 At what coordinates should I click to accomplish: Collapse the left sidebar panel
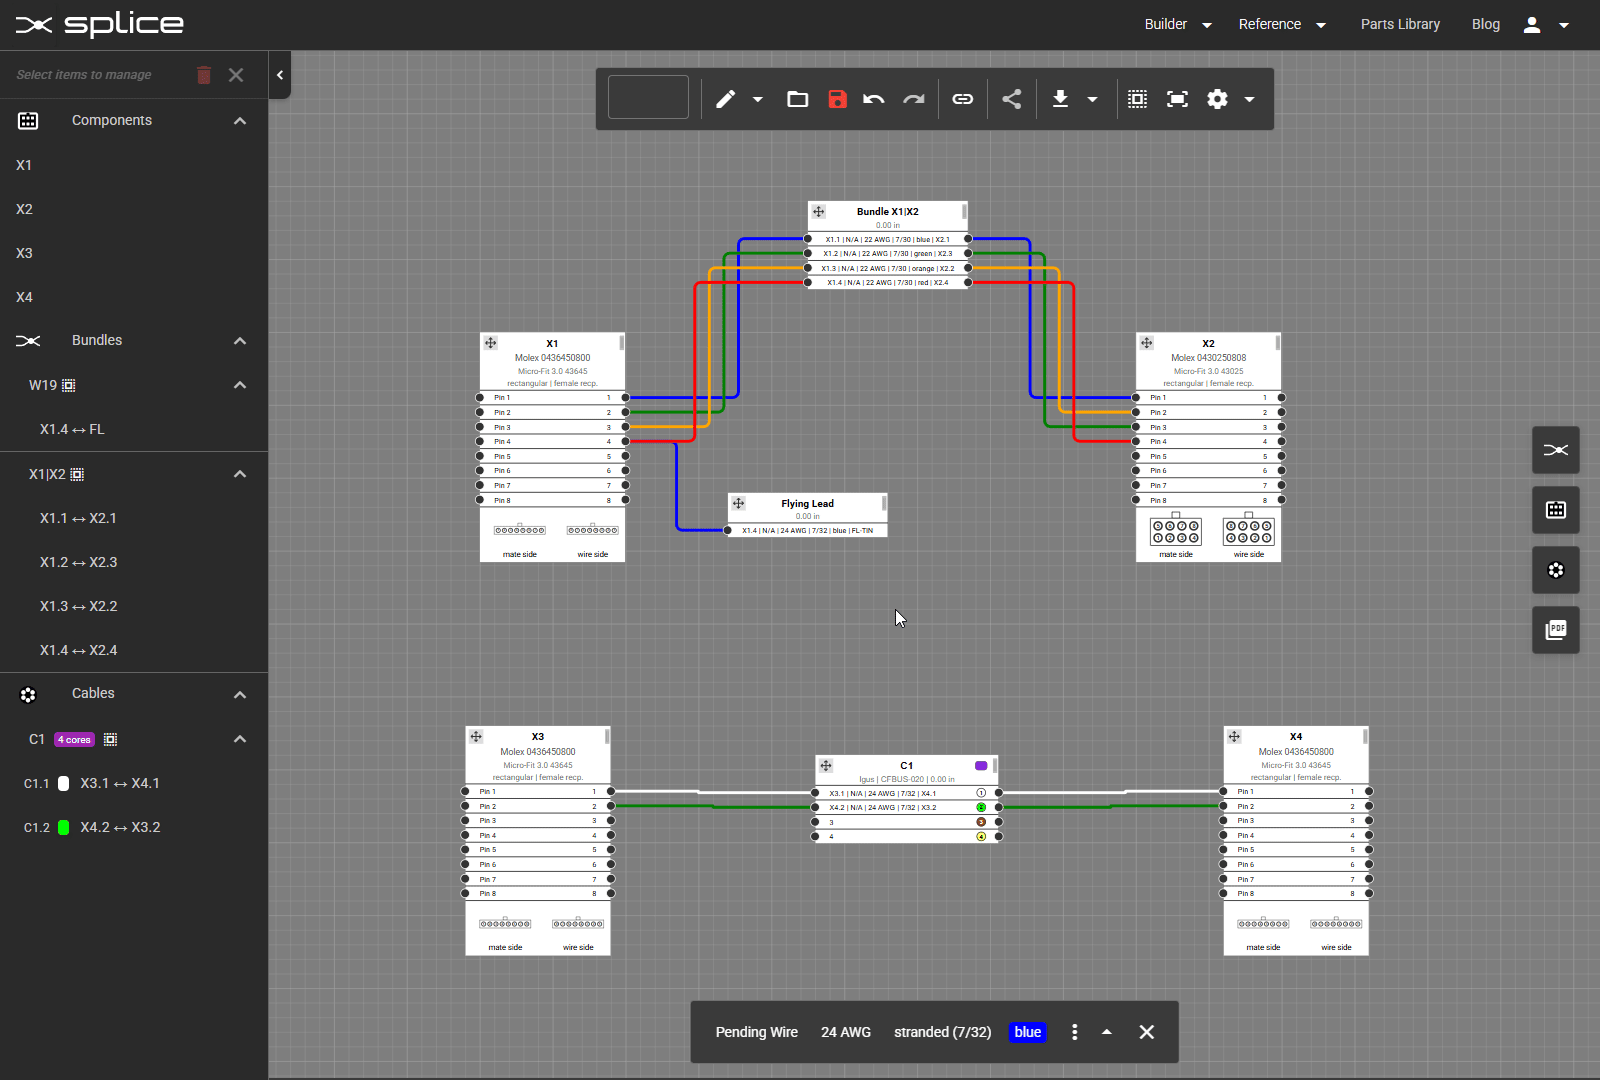(280, 75)
